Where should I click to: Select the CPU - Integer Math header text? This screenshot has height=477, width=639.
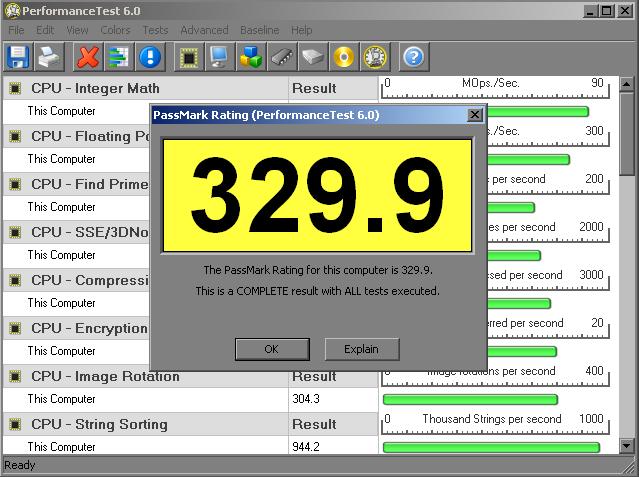(95, 88)
